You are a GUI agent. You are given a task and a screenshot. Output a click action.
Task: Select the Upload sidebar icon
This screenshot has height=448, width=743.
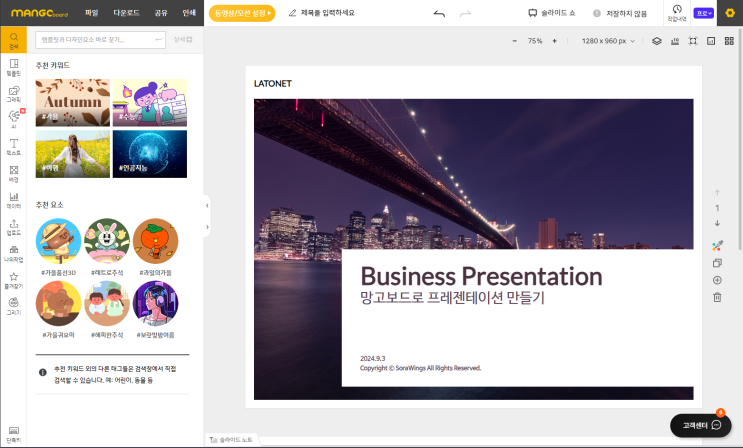tap(13, 226)
